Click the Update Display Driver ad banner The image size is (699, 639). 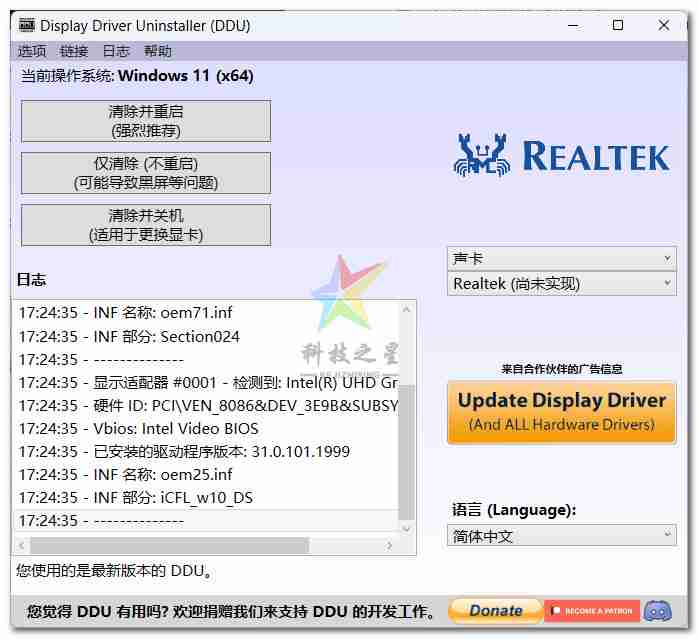tap(561, 411)
